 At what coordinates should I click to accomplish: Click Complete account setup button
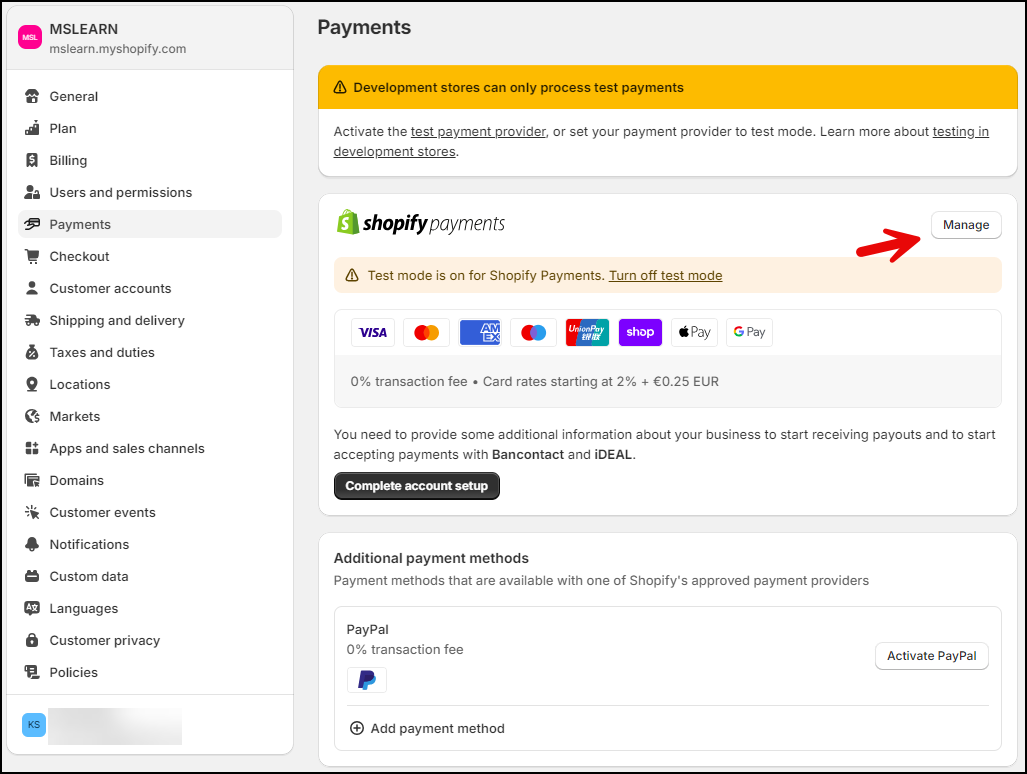pyautogui.click(x=417, y=486)
